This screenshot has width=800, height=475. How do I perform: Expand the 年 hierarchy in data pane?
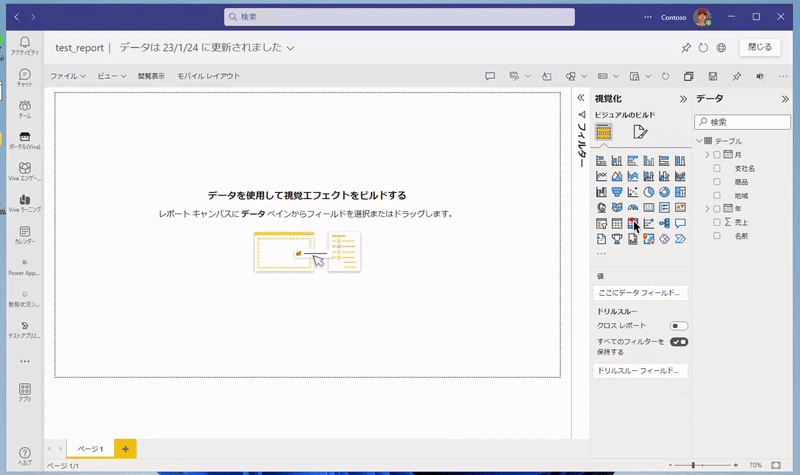click(707, 209)
